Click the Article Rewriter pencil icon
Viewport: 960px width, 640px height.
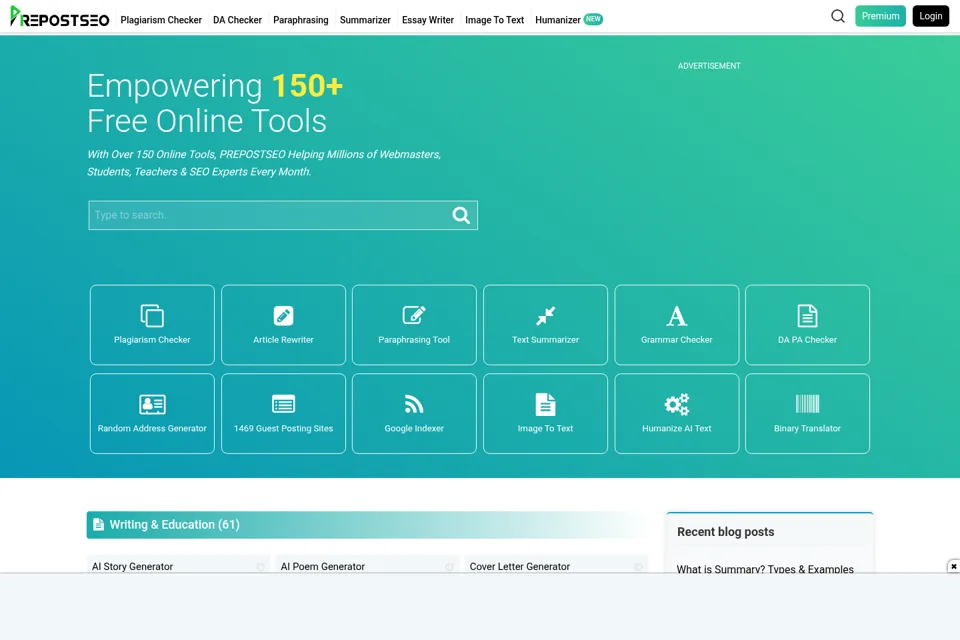click(x=283, y=315)
